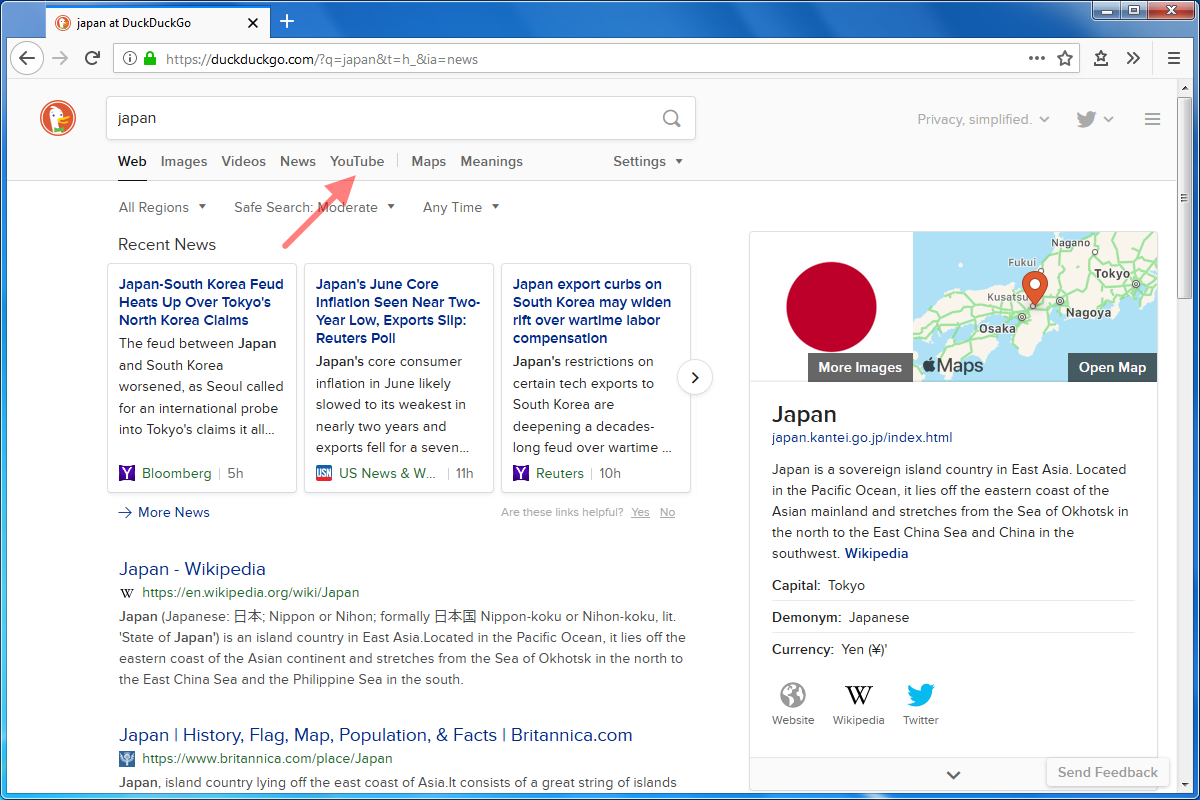Viewport: 1200px width, 800px height.
Task: Click the 'Open Map' button
Action: point(1112,367)
